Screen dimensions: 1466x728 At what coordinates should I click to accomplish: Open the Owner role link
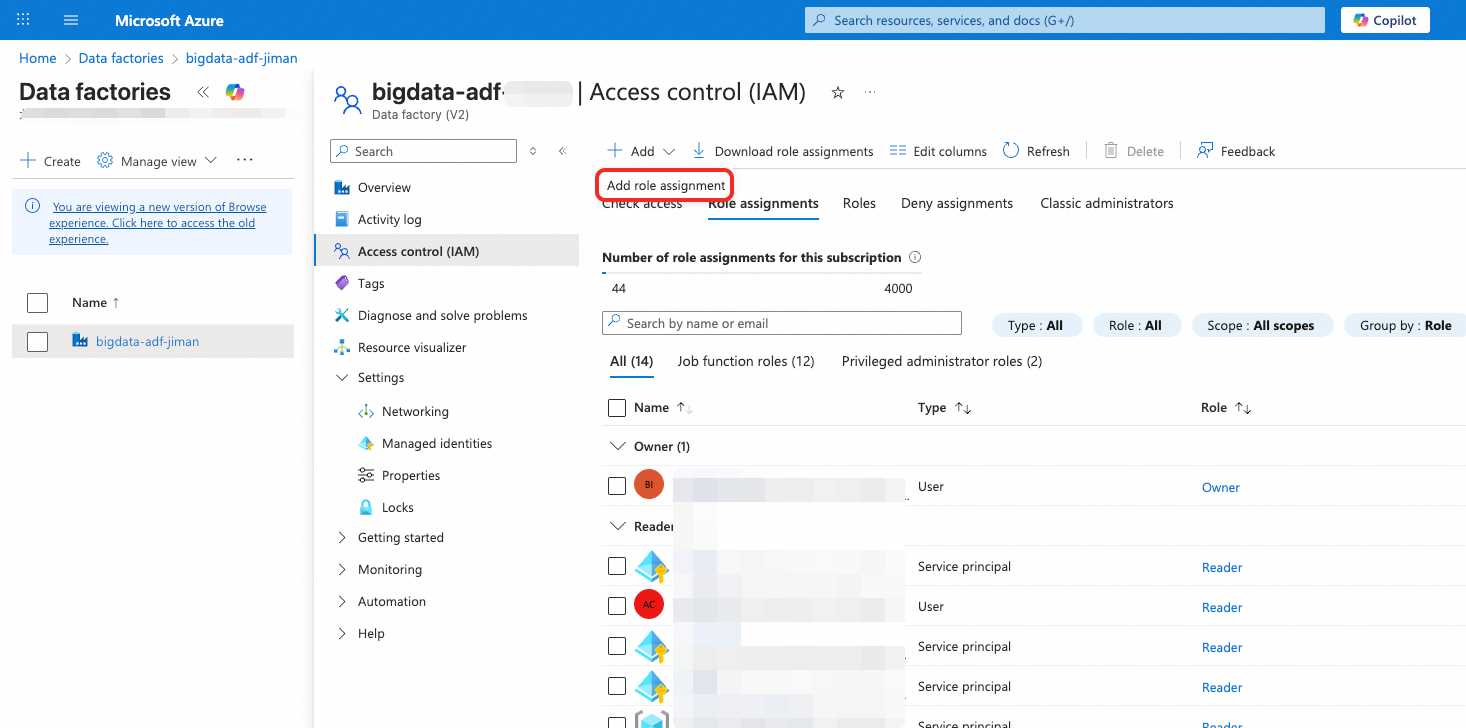(1221, 487)
